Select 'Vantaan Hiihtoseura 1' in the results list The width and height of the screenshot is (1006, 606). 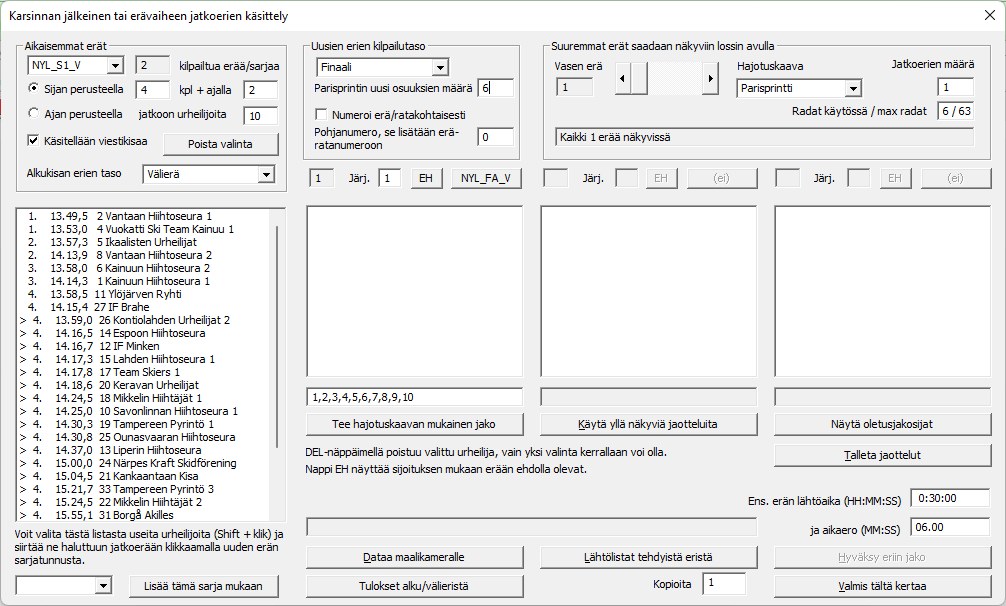pos(160,216)
